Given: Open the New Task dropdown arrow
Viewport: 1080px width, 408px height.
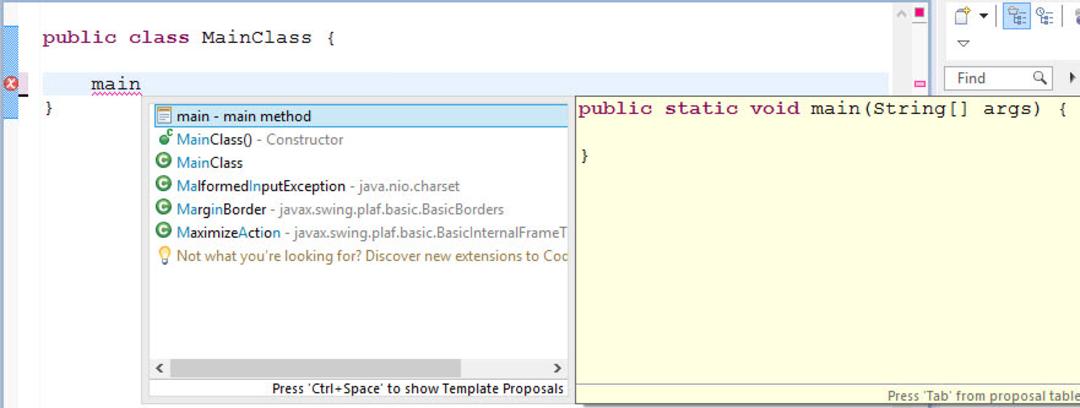Looking at the screenshot, I should [984, 16].
